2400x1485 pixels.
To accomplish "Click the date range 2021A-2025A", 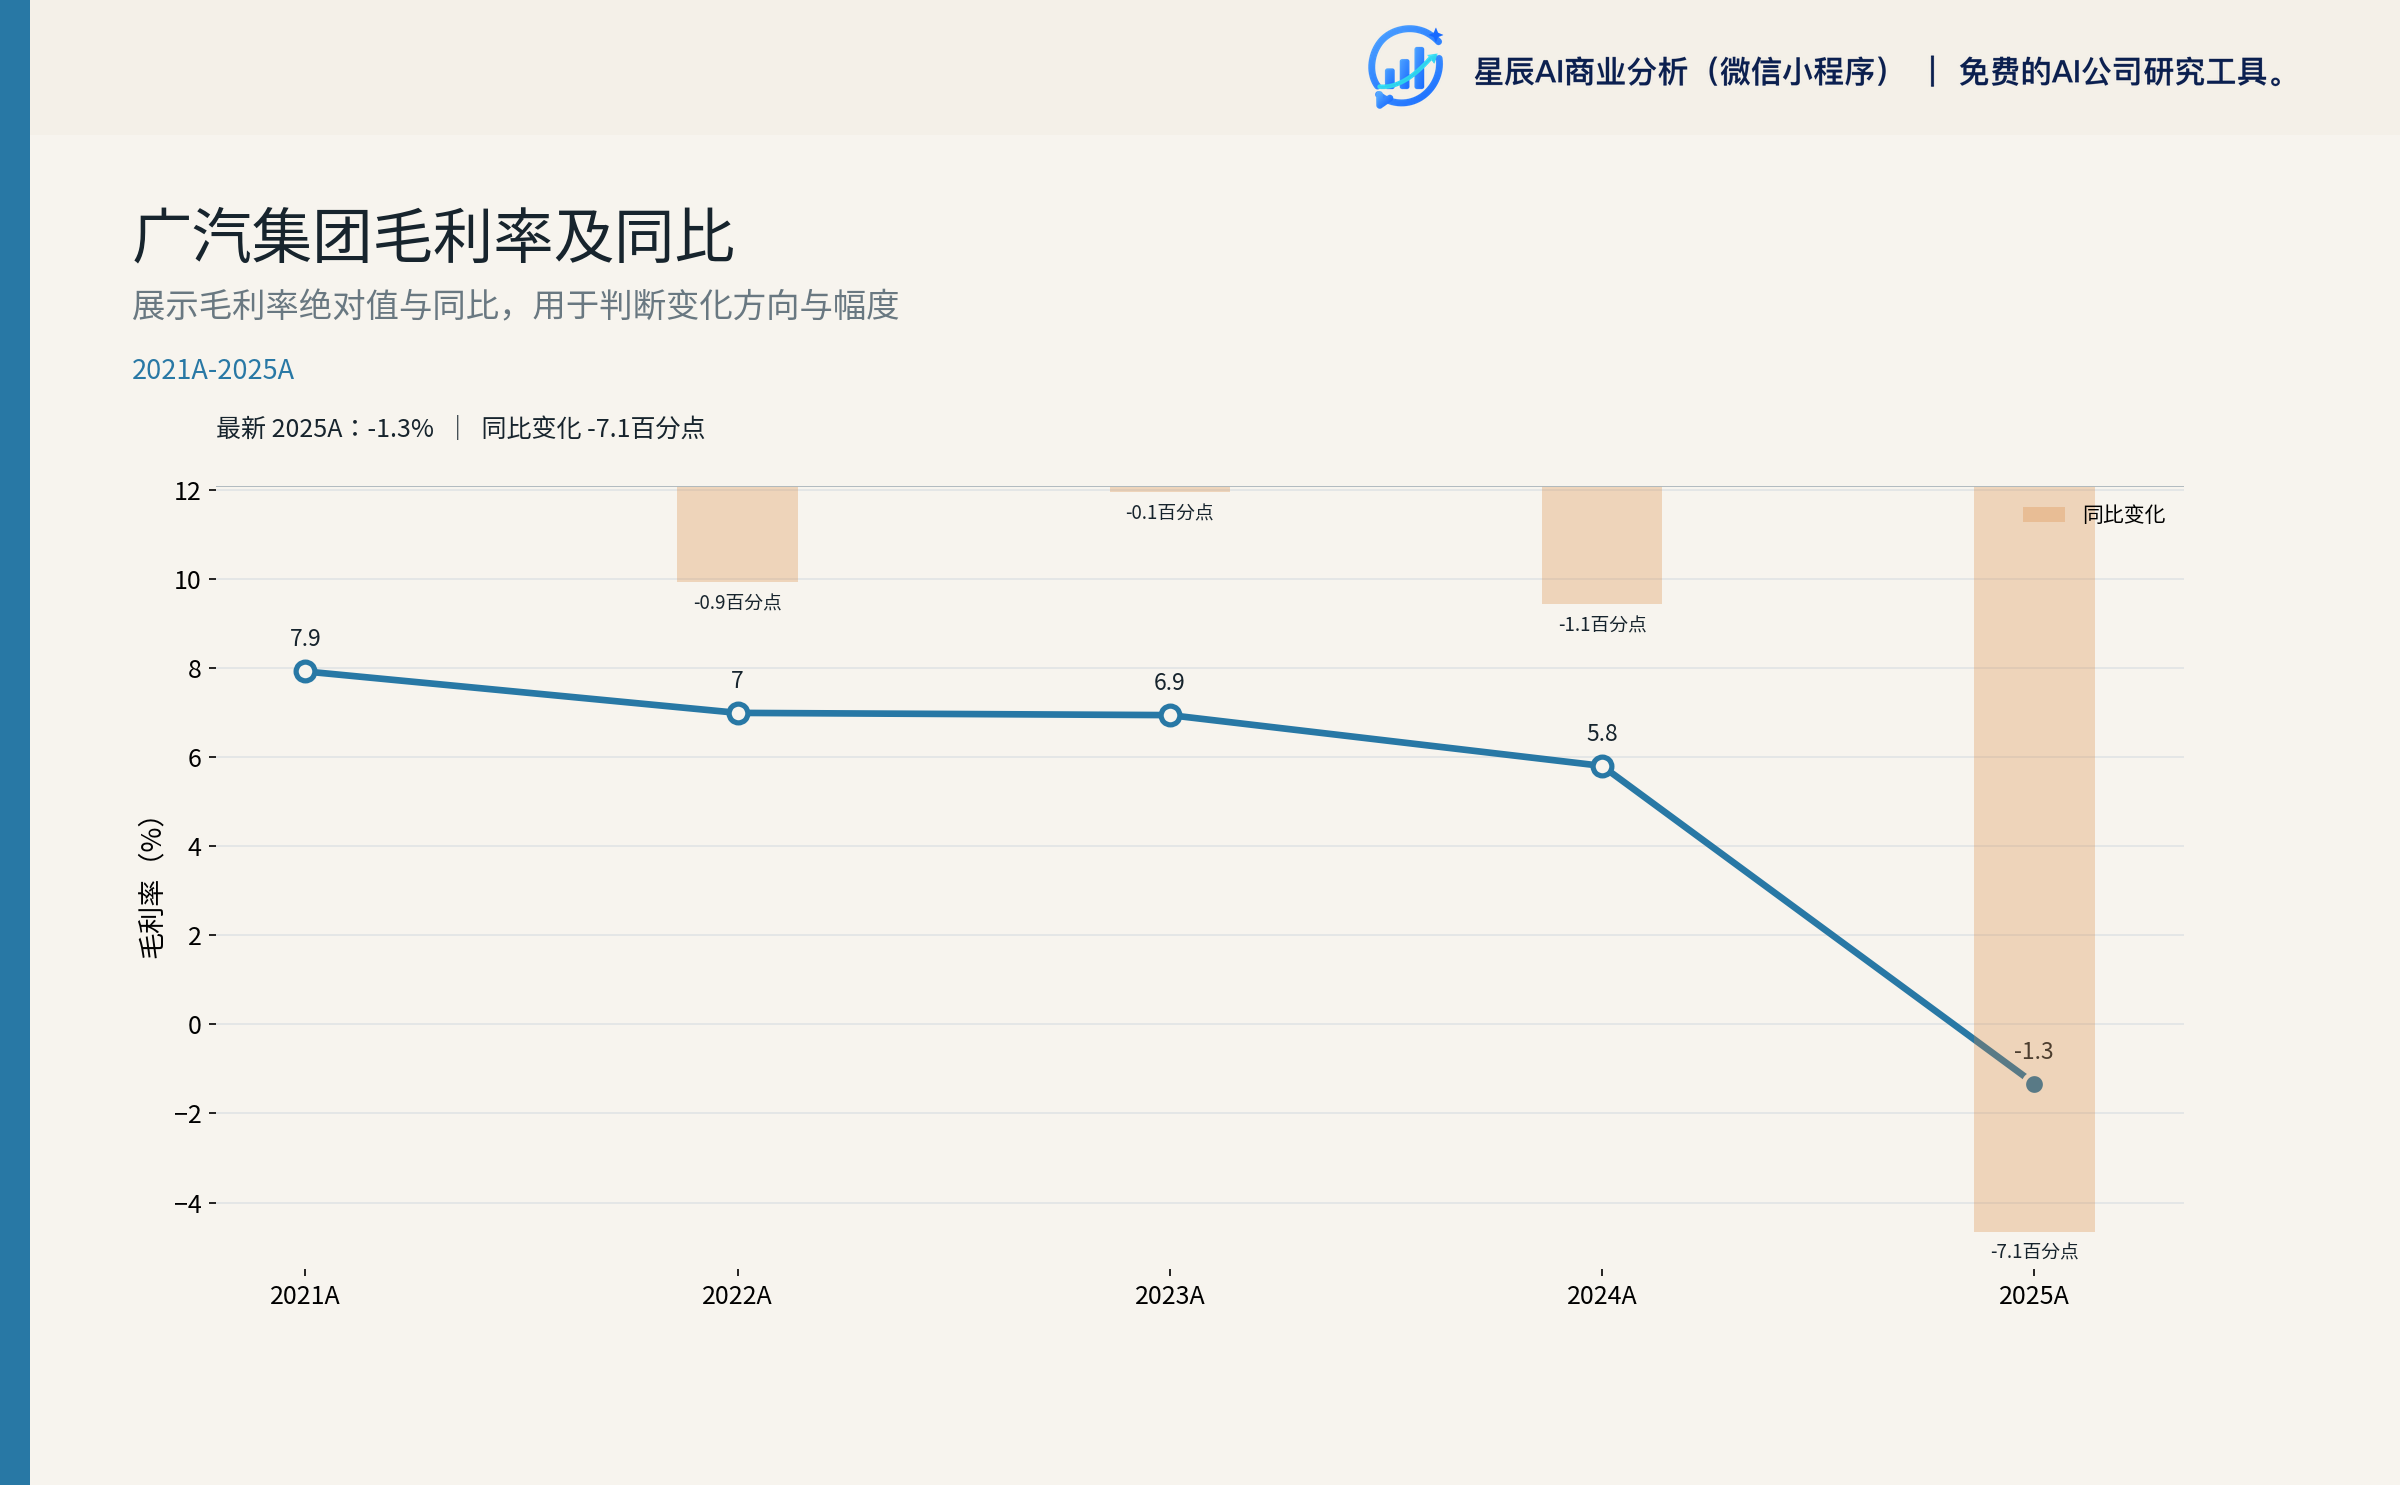I will [213, 370].
